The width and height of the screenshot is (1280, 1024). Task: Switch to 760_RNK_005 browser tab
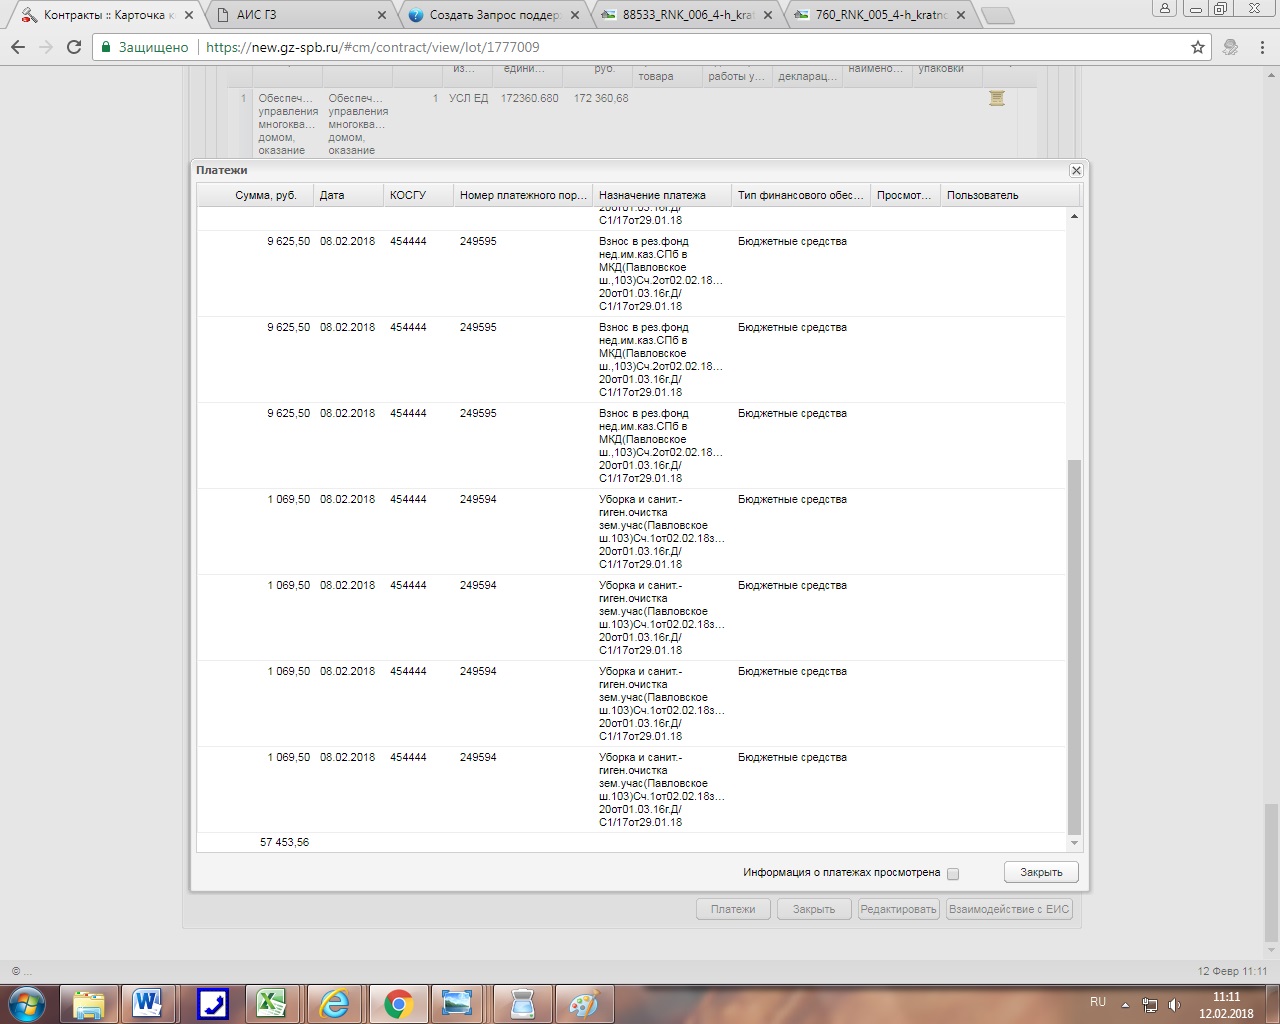(x=880, y=15)
